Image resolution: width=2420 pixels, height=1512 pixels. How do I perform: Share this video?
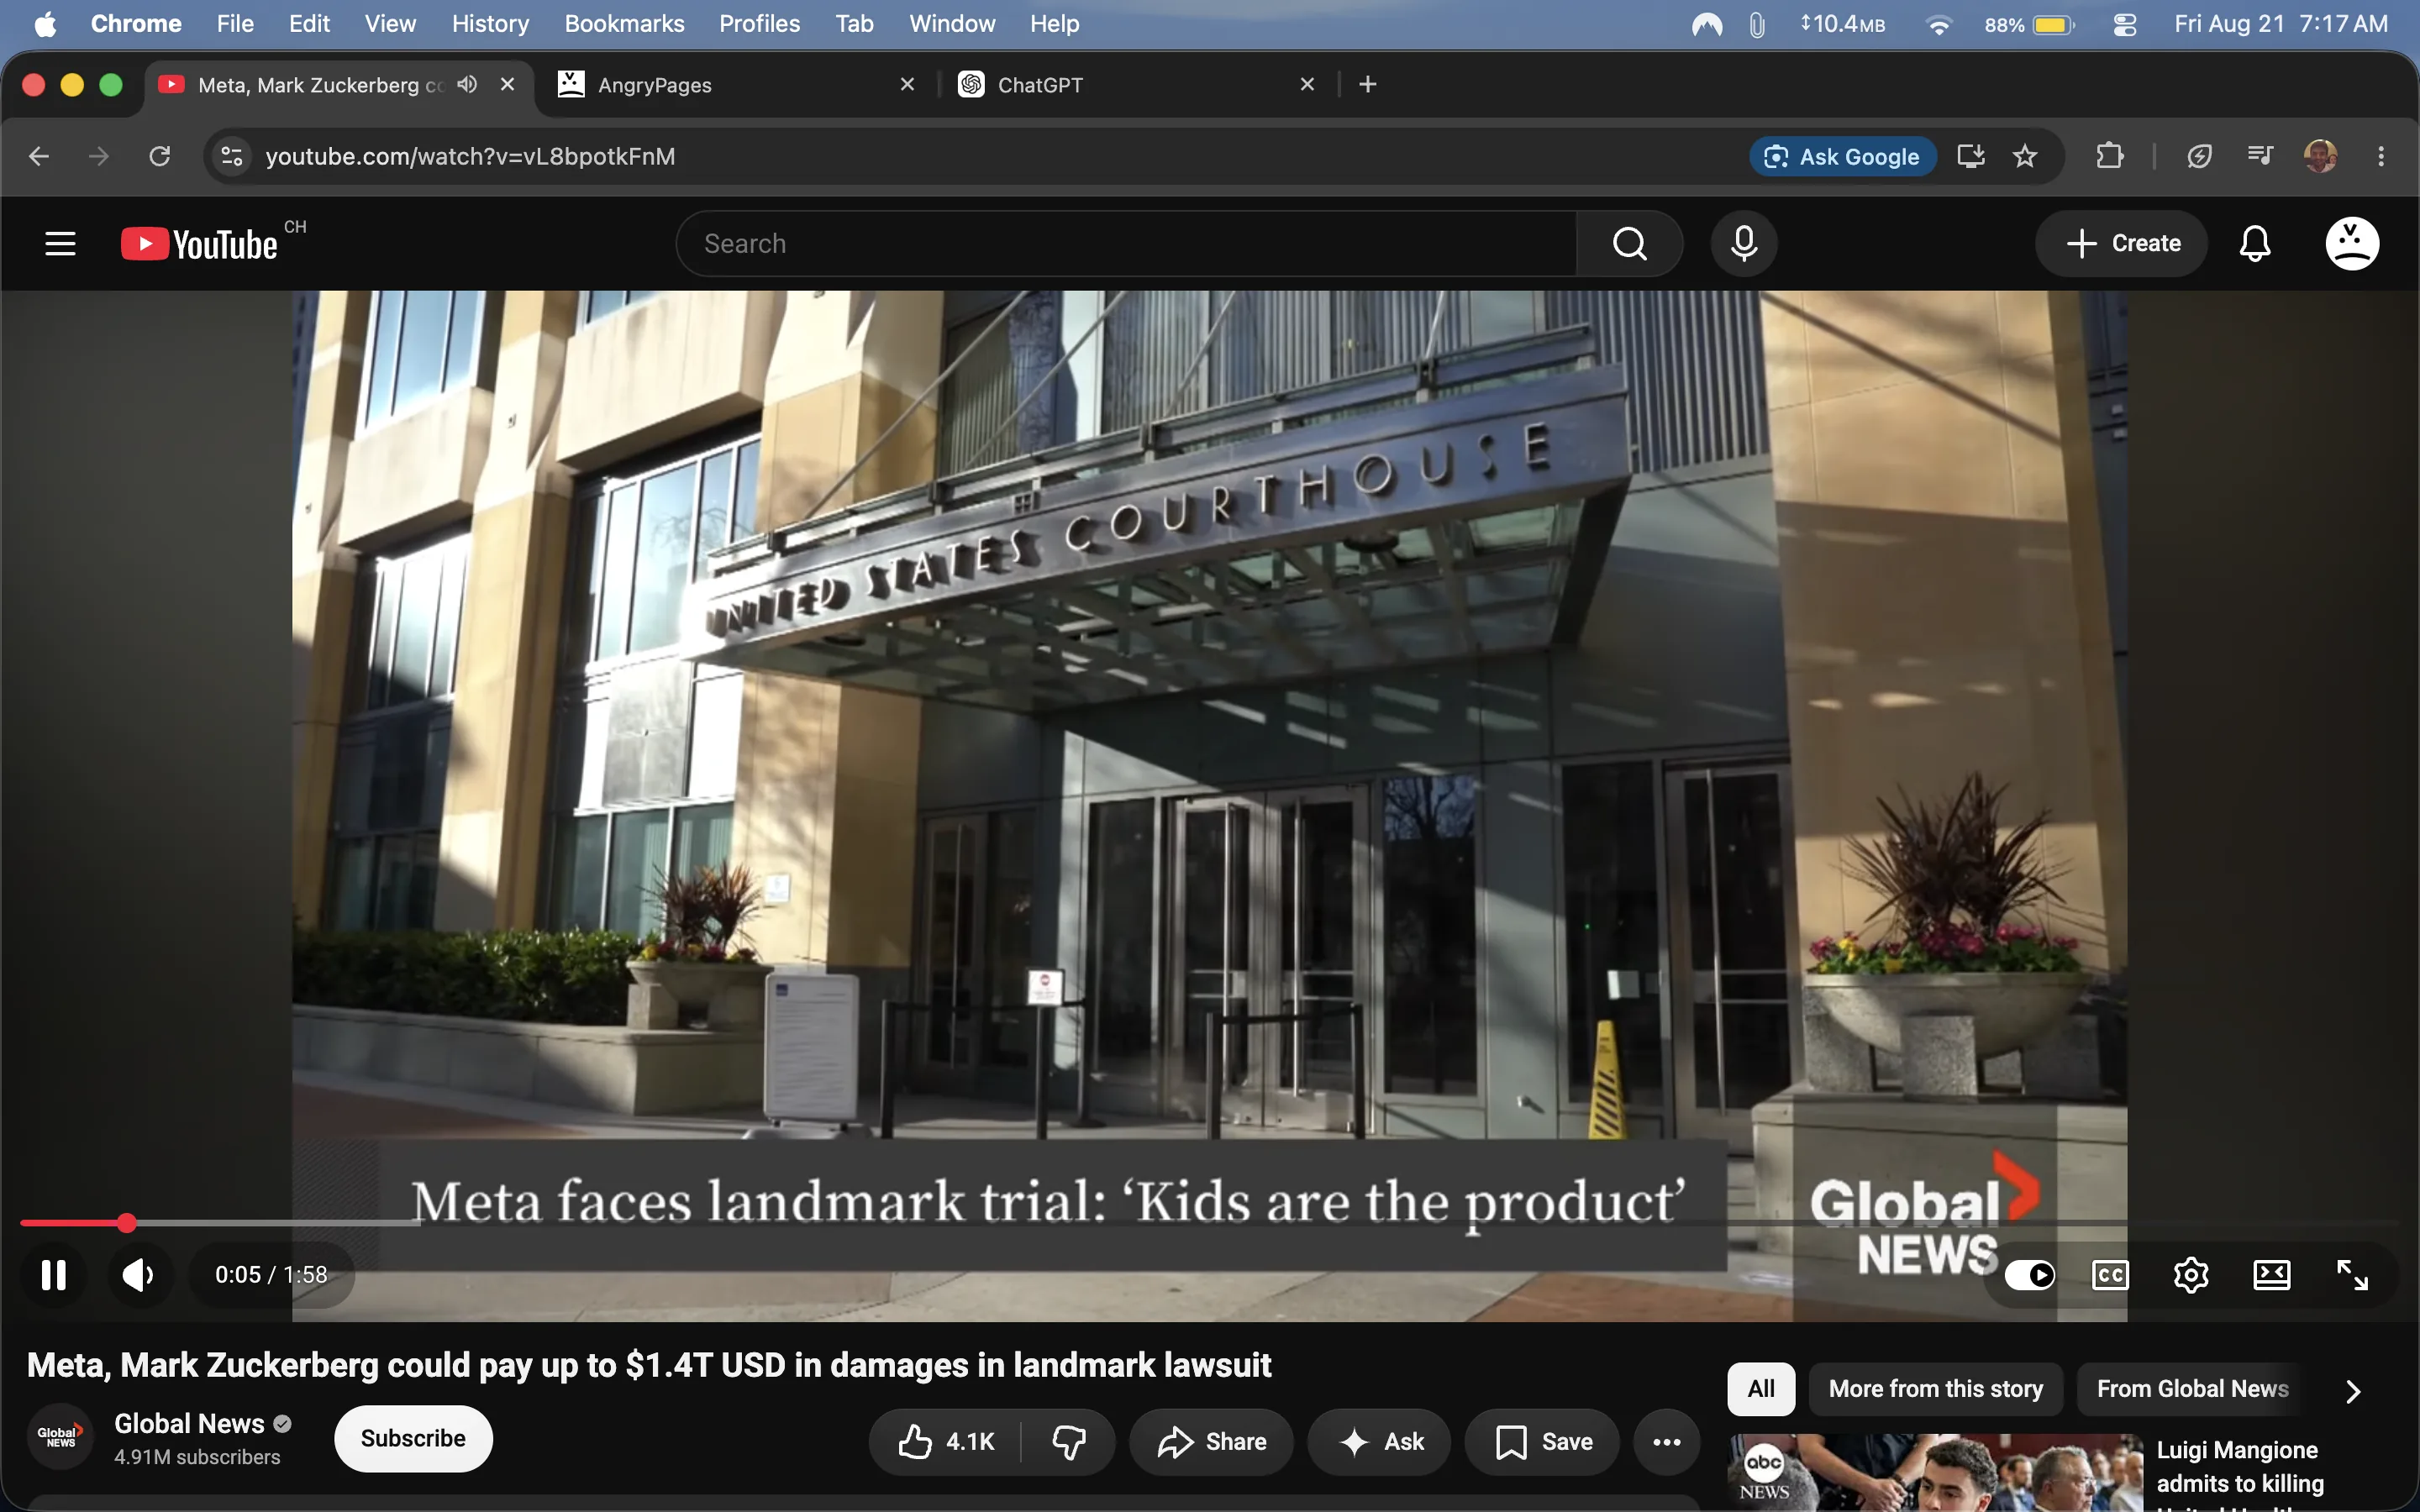[x=1211, y=1441]
